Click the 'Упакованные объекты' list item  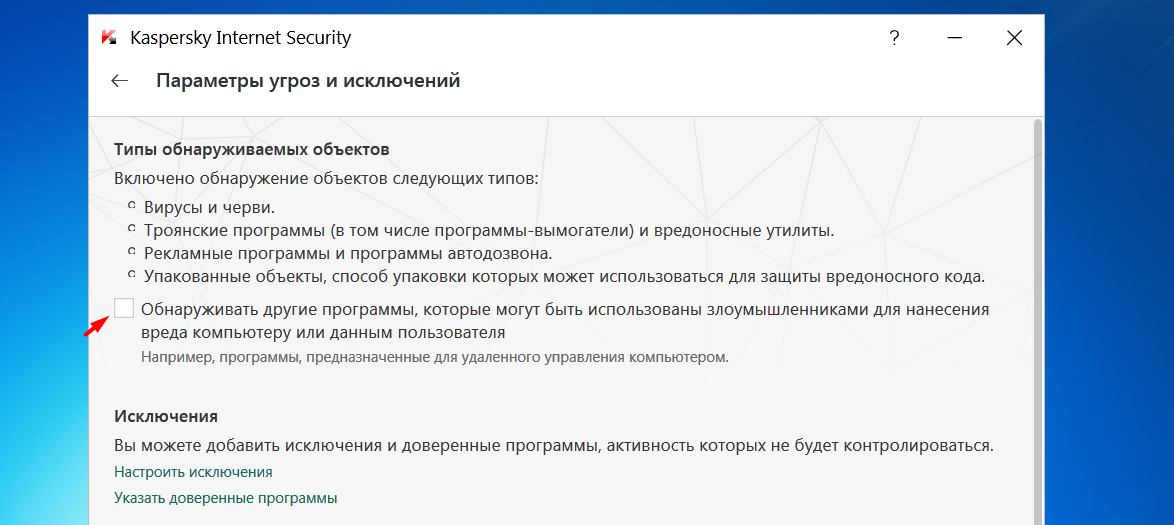click(x=563, y=276)
